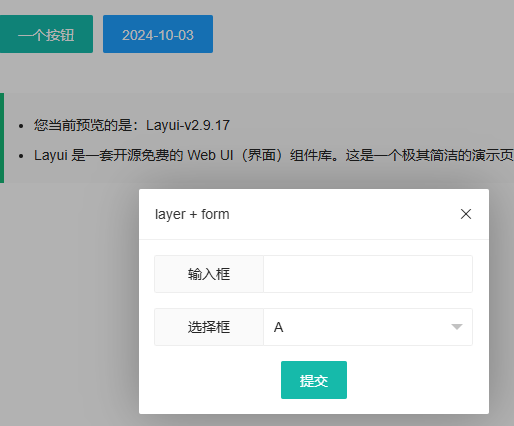Open the 选择框 select box
The width and height of the screenshot is (514, 426).
(368, 327)
